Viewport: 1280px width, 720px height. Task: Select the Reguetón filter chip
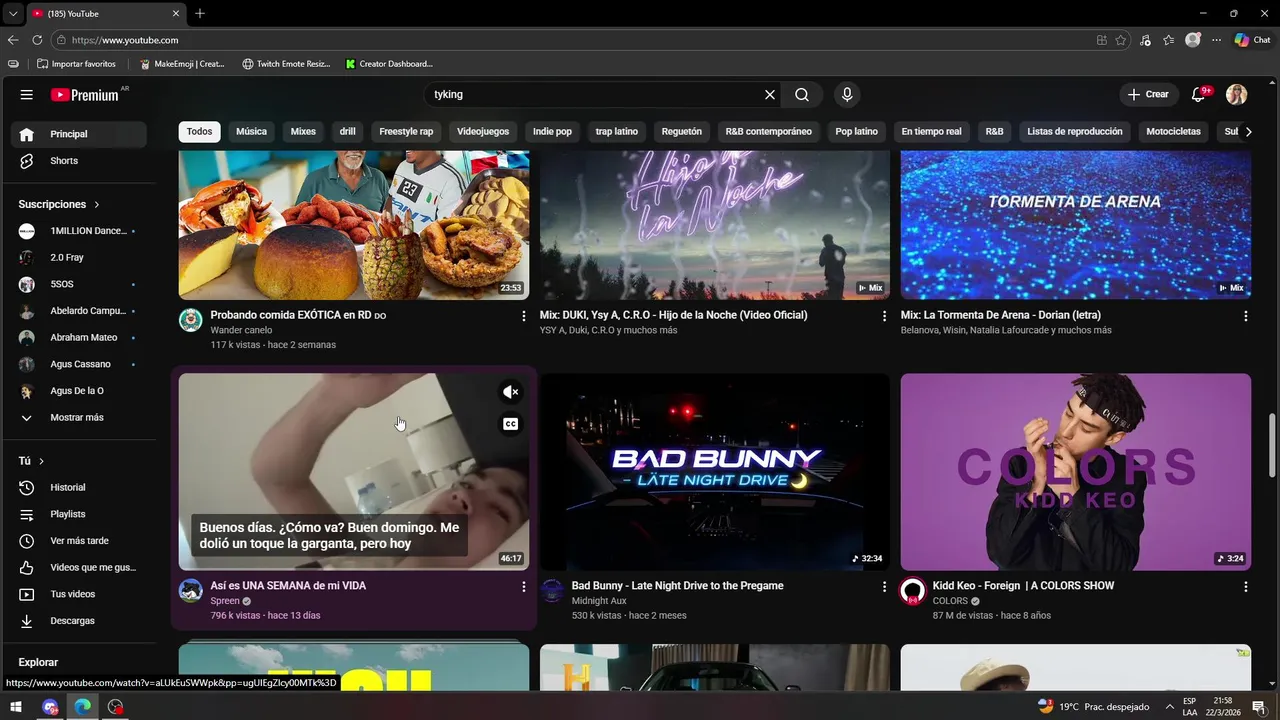[x=681, y=131]
